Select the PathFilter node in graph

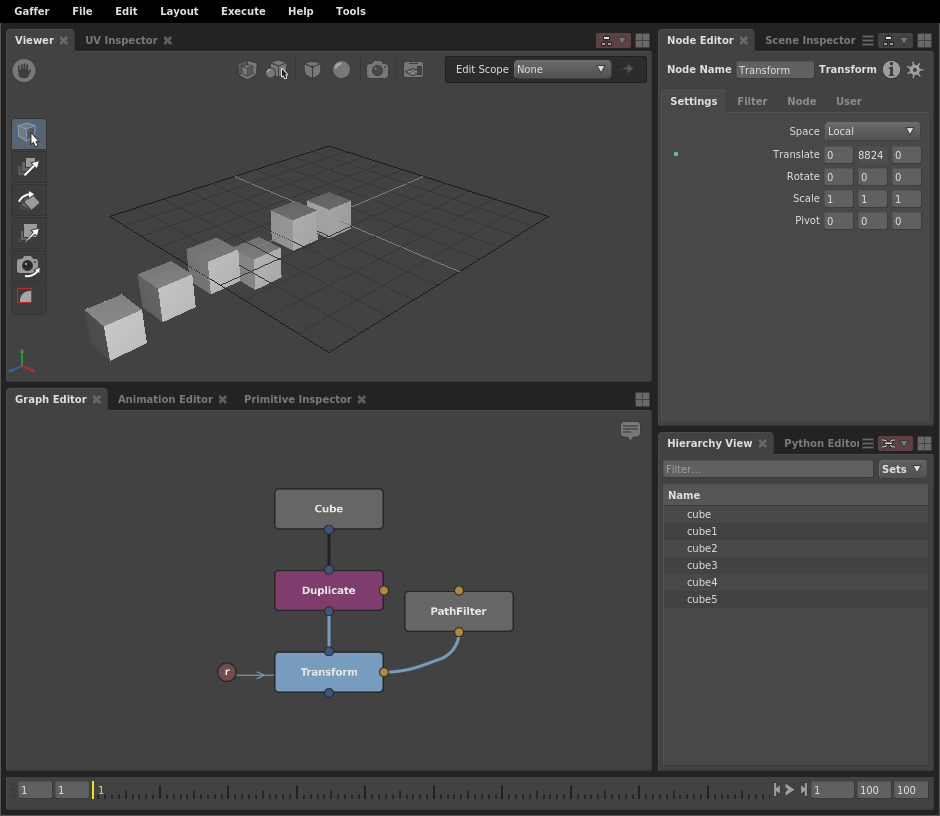[459, 611]
